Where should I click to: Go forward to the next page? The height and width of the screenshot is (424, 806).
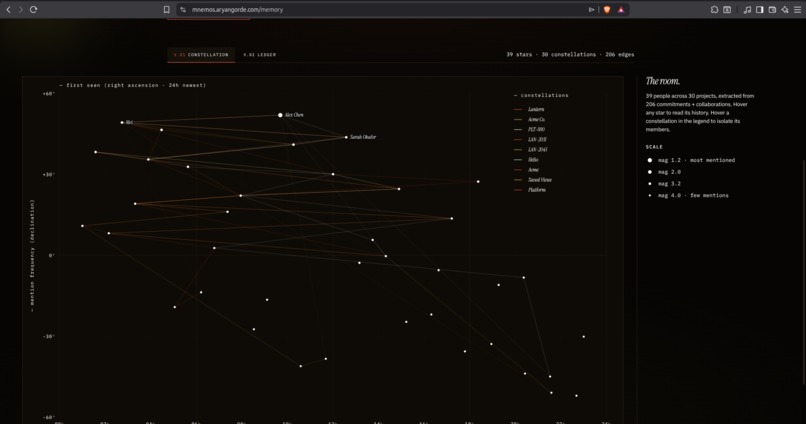[21, 9]
